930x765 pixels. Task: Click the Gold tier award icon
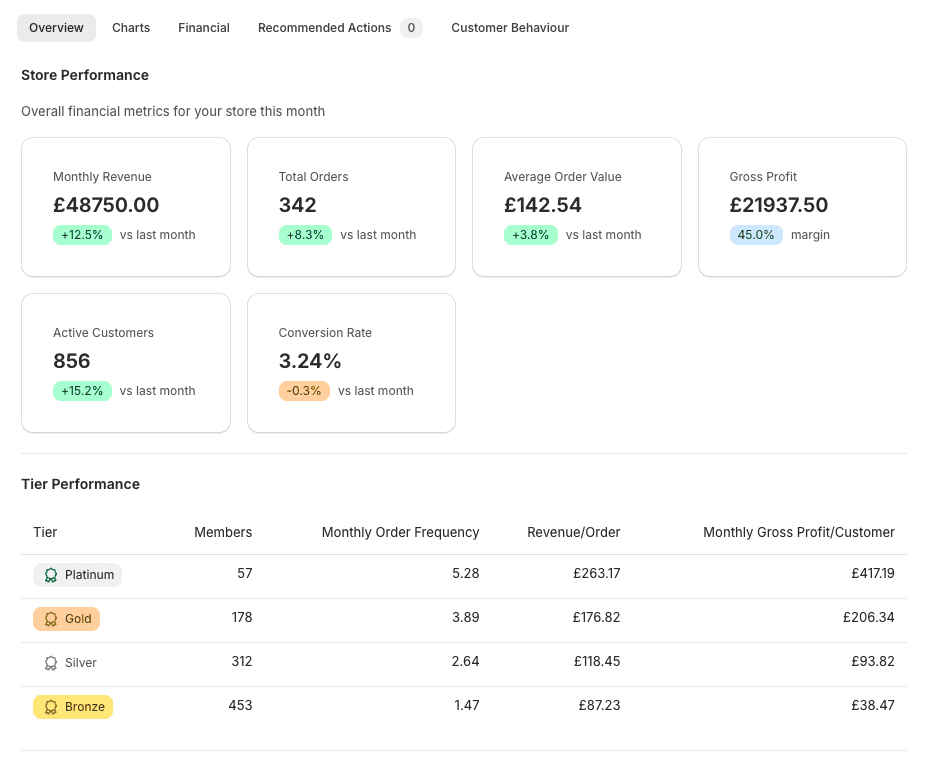click(51, 619)
